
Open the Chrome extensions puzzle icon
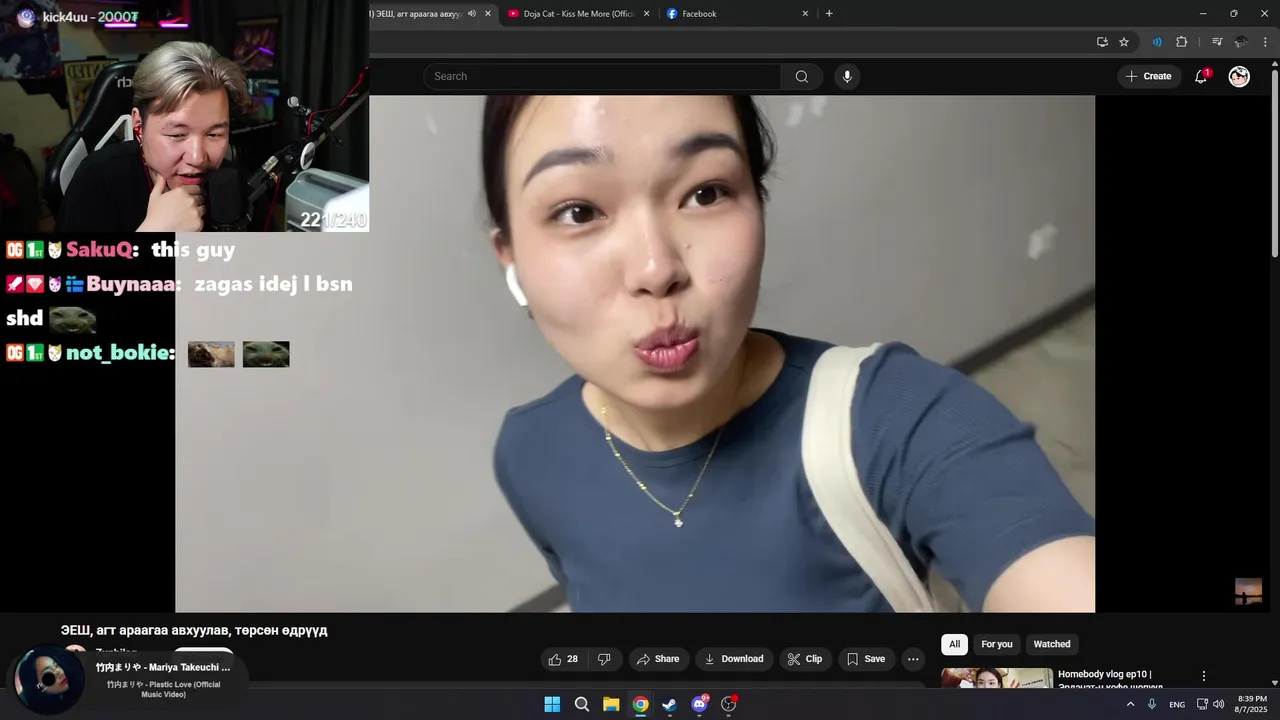[1182, 42]
